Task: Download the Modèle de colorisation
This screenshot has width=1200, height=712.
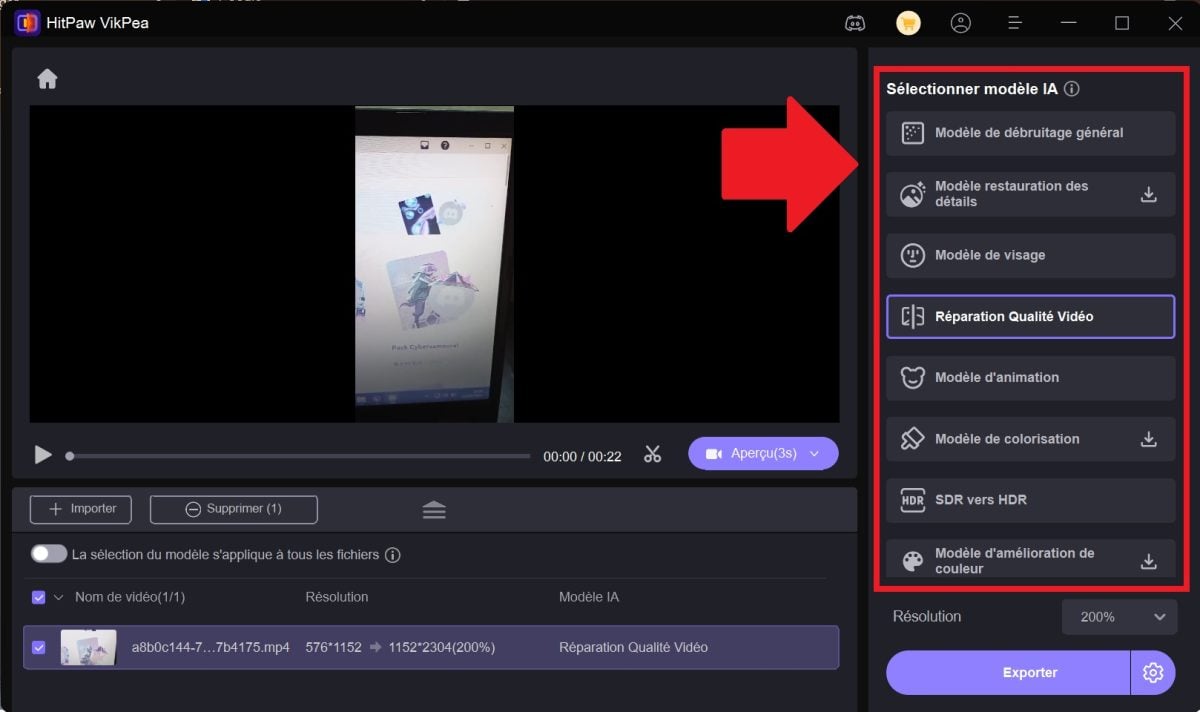Action: (1149, 439)
